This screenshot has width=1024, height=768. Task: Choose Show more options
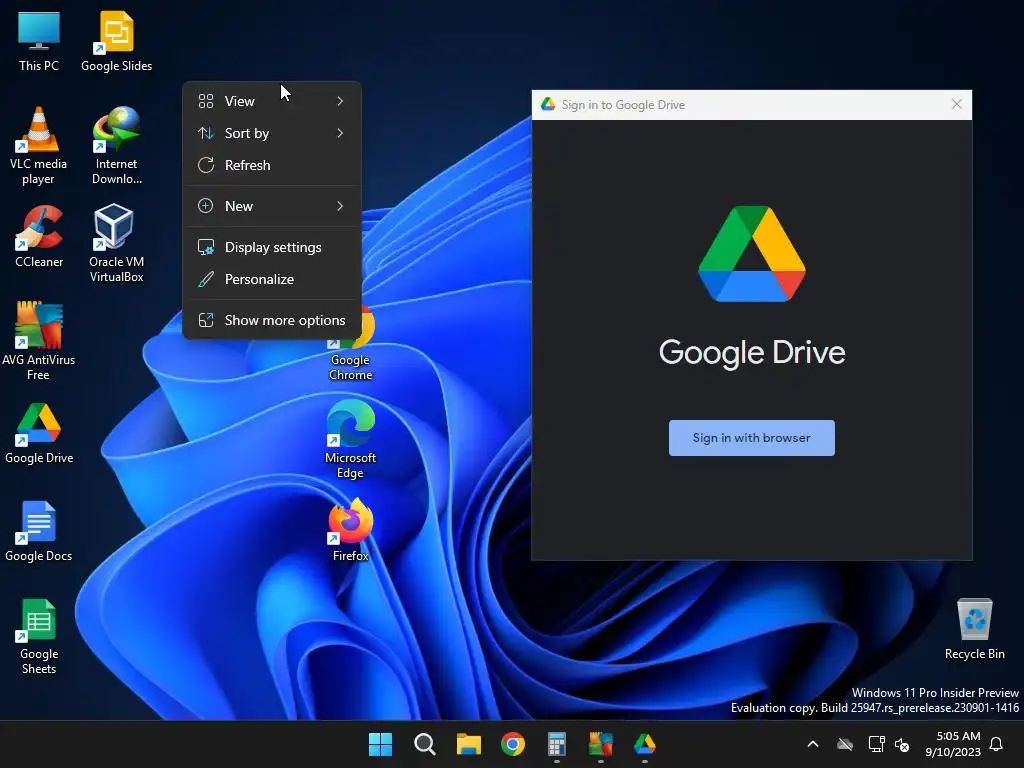(x=272, y=321)
